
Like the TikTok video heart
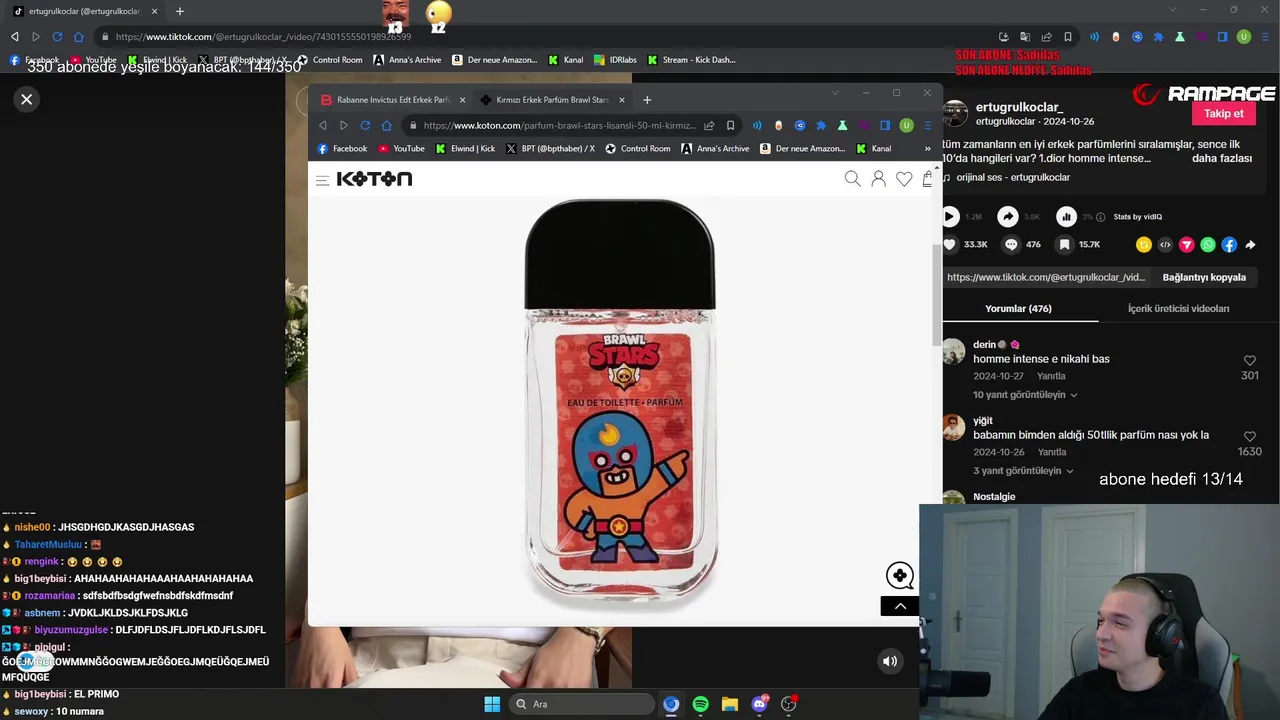[950, 244]
